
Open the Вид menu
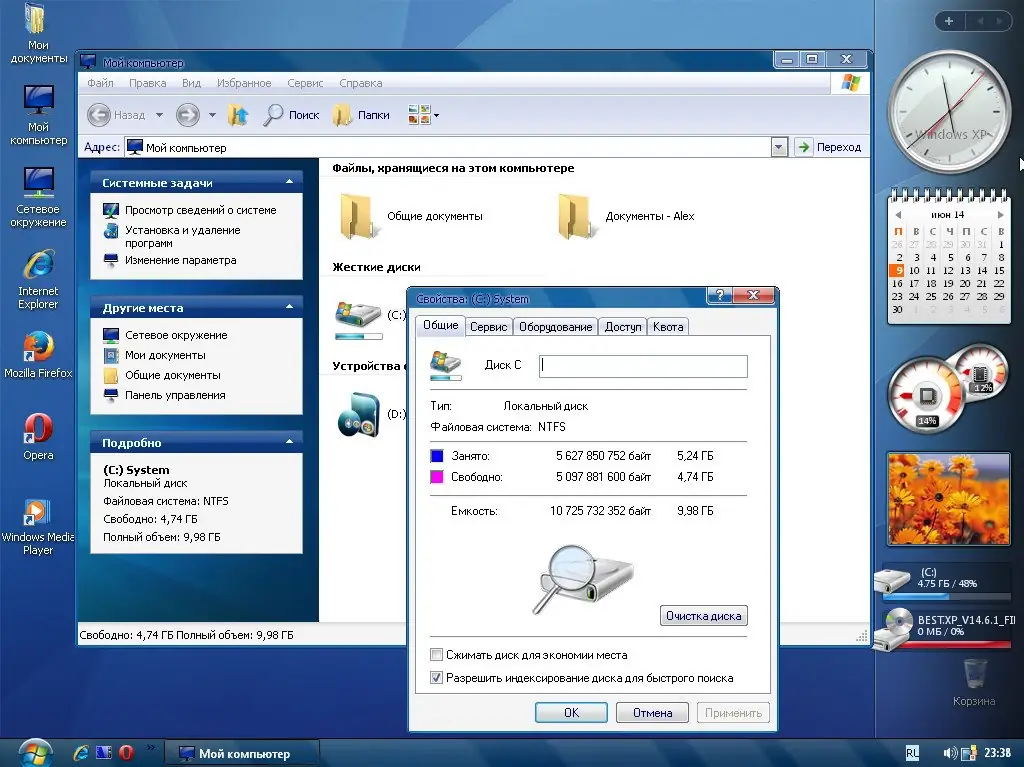tap(191, 83)
